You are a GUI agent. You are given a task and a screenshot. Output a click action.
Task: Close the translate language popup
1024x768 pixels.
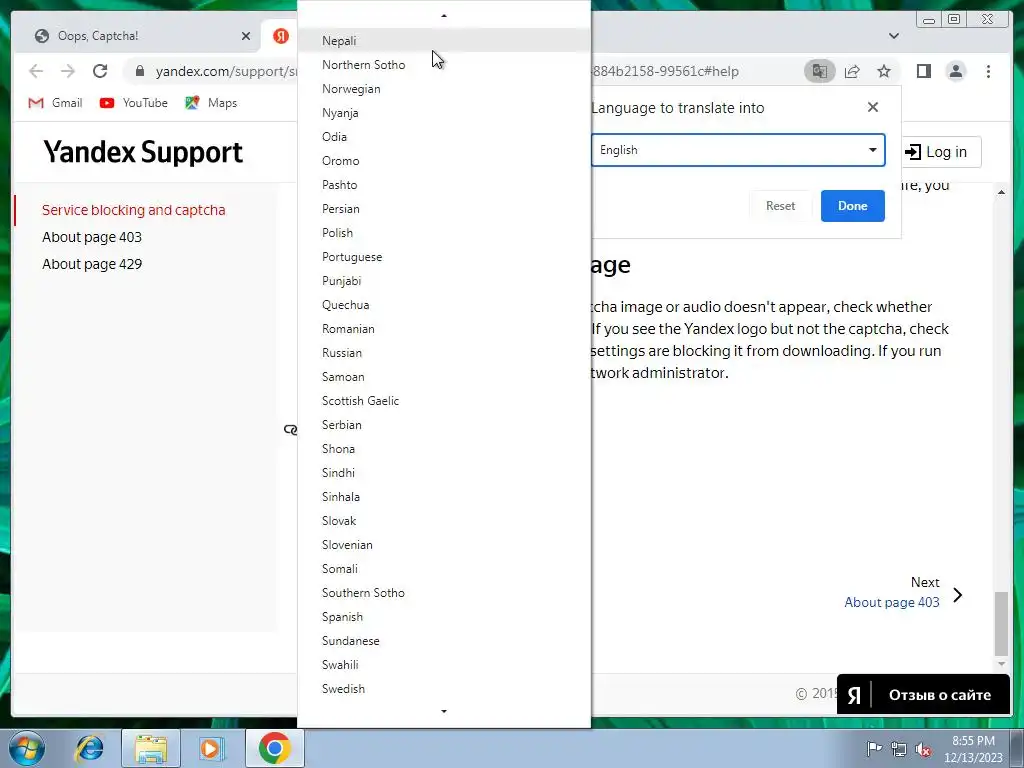(x=872, y=107)
